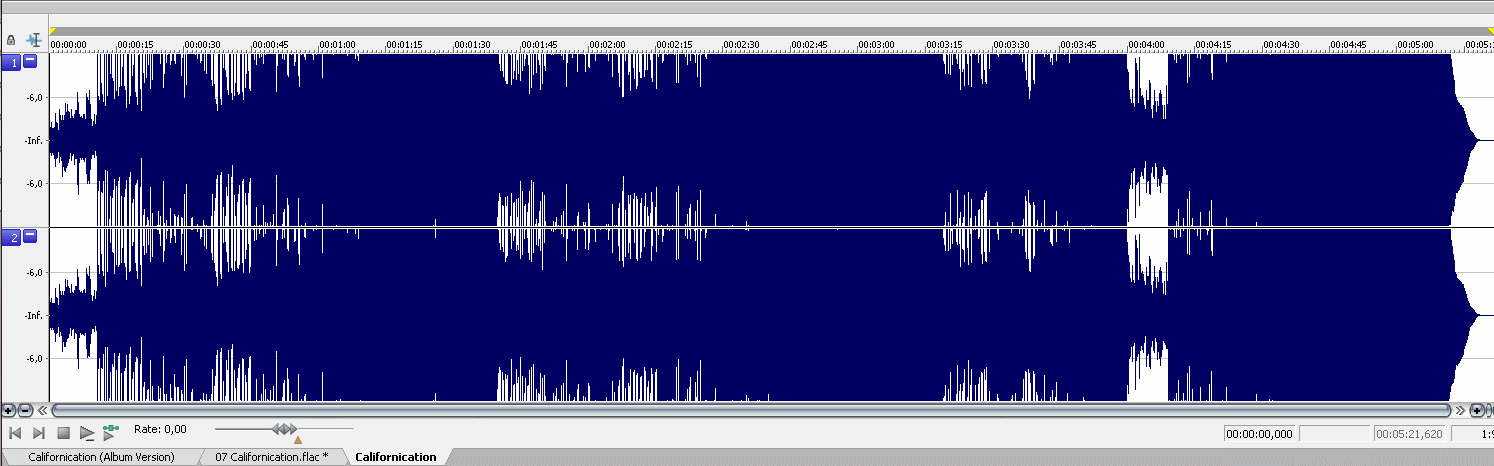Select channel 2 number button

[x=13, y=237]
